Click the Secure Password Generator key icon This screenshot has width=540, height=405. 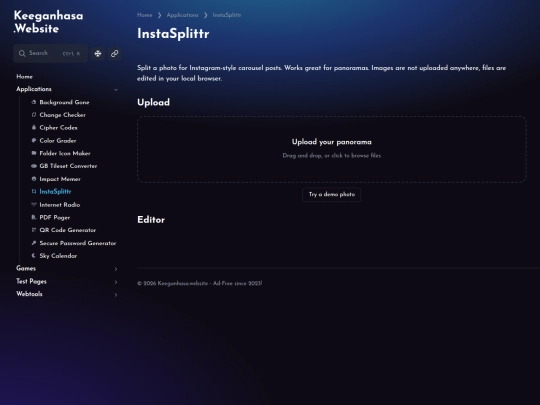pyautogui.click(x=34, y=243)
